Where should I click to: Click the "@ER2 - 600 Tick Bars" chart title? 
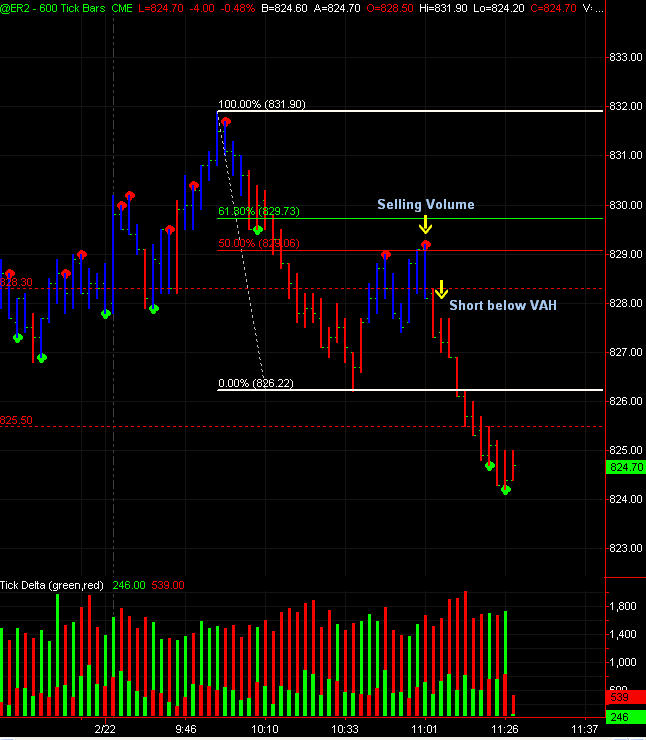tap(53, 8)
